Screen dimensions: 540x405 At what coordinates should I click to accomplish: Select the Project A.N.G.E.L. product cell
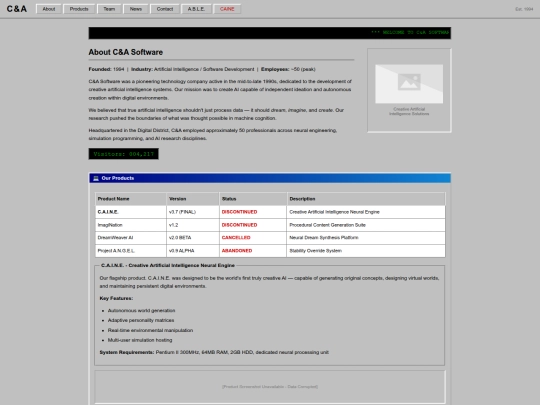(131, 251)
